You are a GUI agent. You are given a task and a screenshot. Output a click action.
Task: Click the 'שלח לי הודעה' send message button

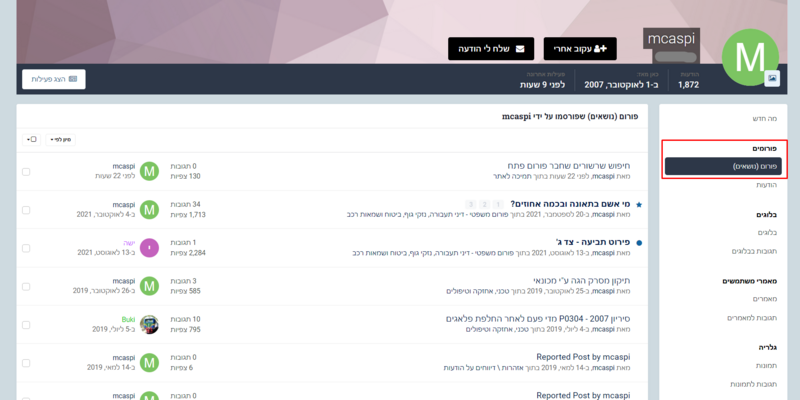click(x=491, y=48)
